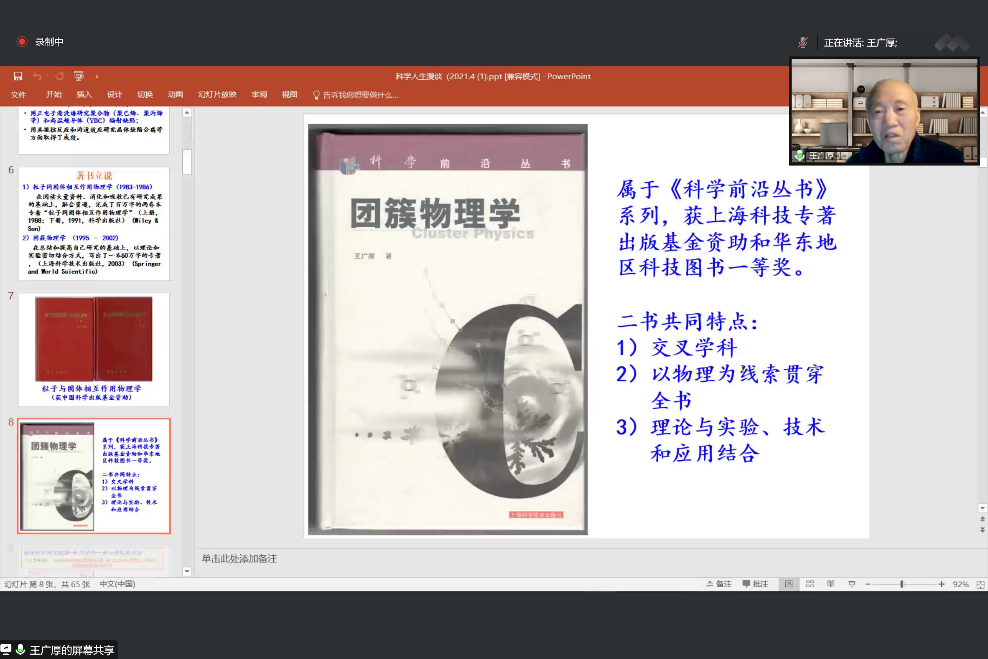Click the fit slide to window icon
This screenshot has width=988, height=659.
click(x=979, y=584)
